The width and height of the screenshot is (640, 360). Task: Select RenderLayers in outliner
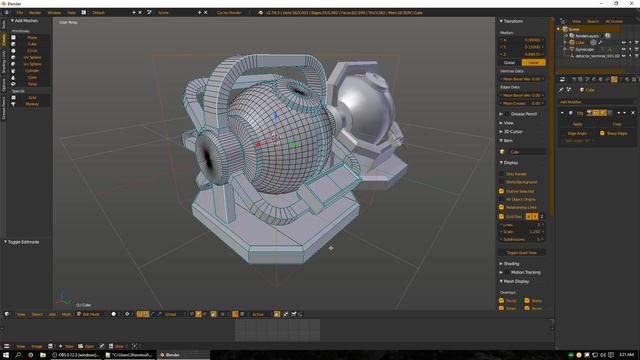(x=587, y=36)
